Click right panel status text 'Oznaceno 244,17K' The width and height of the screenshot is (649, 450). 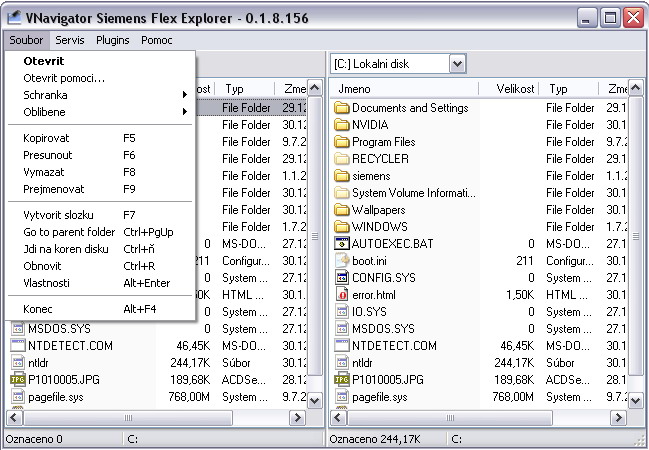[x=375, y=439]
